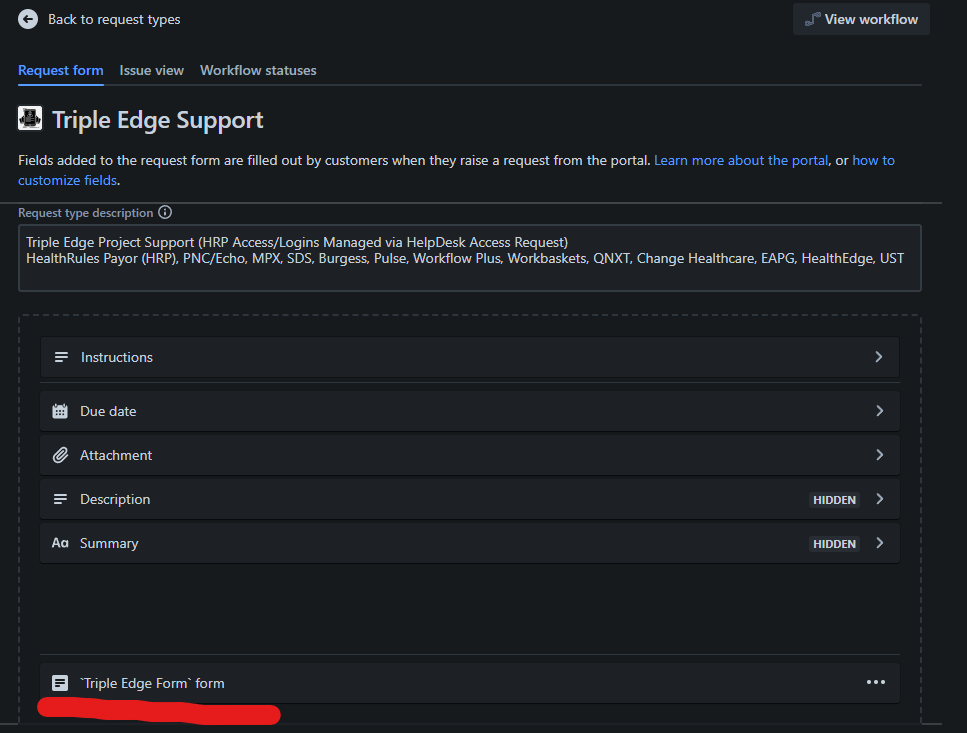Image resolution: width=967 pixels, height=733 pixels.
Task: Edit the request type description text box
Action: 470,258
